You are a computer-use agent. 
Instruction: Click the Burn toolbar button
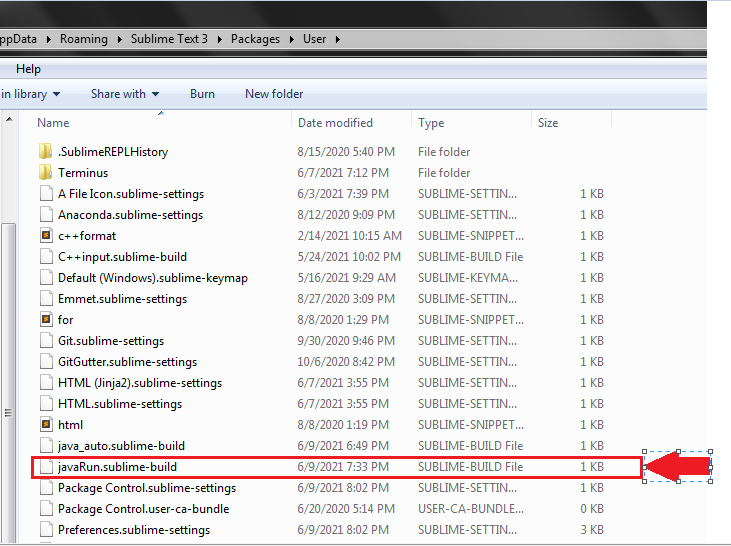coord(202,94)
